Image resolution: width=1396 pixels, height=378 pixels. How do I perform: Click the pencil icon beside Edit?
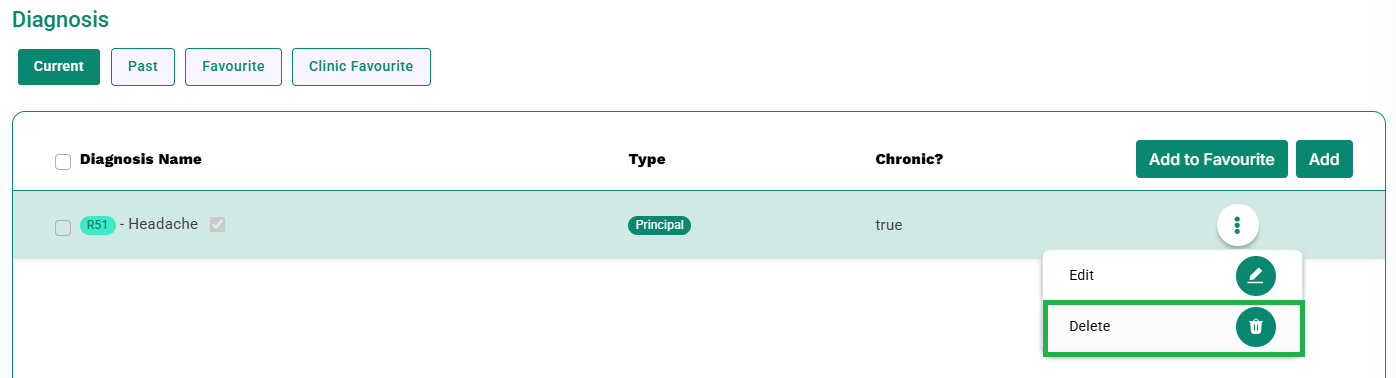pos(1256,276)
